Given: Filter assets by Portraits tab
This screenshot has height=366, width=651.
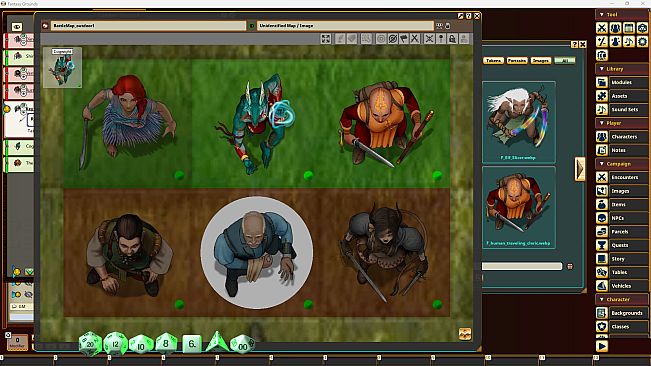Looking at the screenshot, I should (x=517, y=61).
